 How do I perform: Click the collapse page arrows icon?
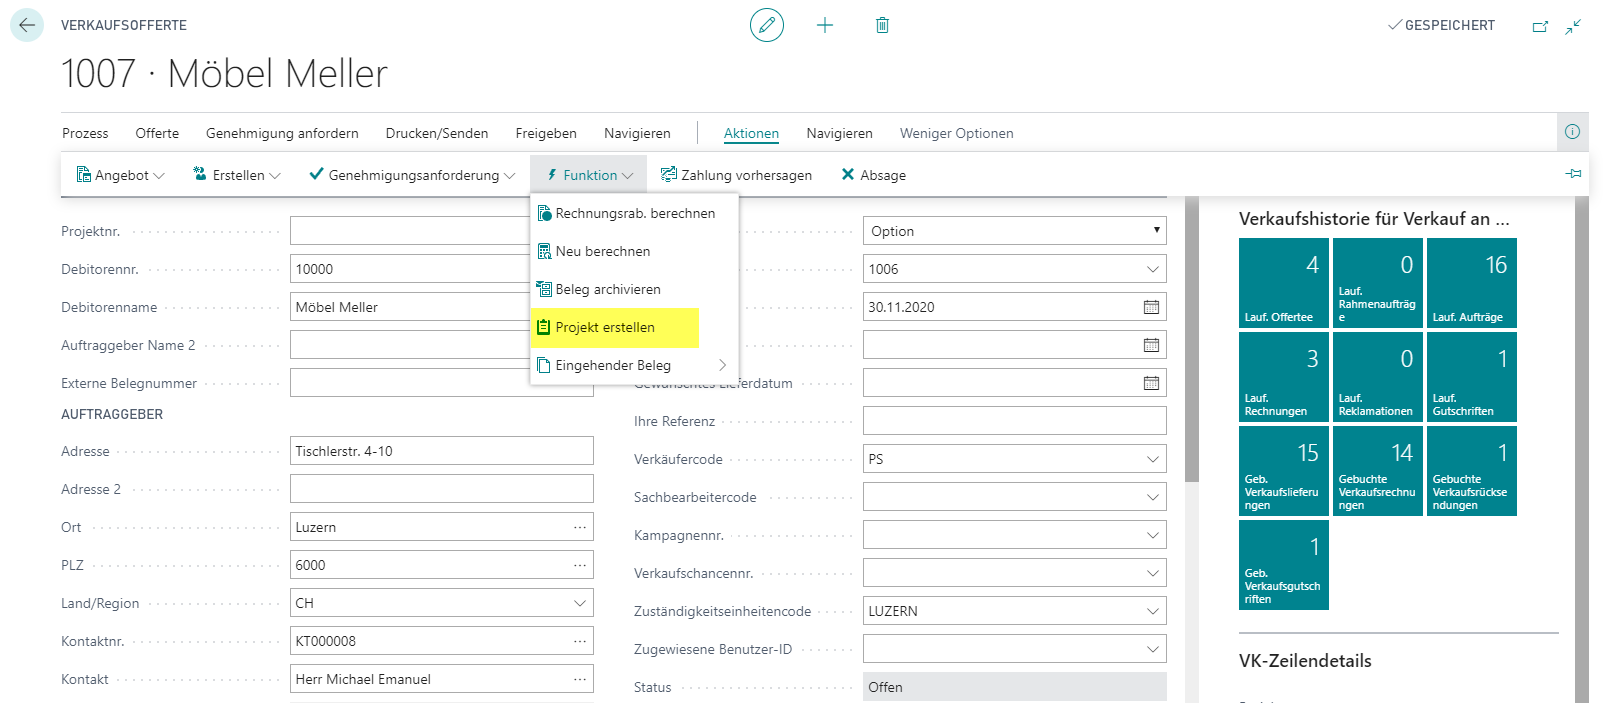(x=1573, y=27)
